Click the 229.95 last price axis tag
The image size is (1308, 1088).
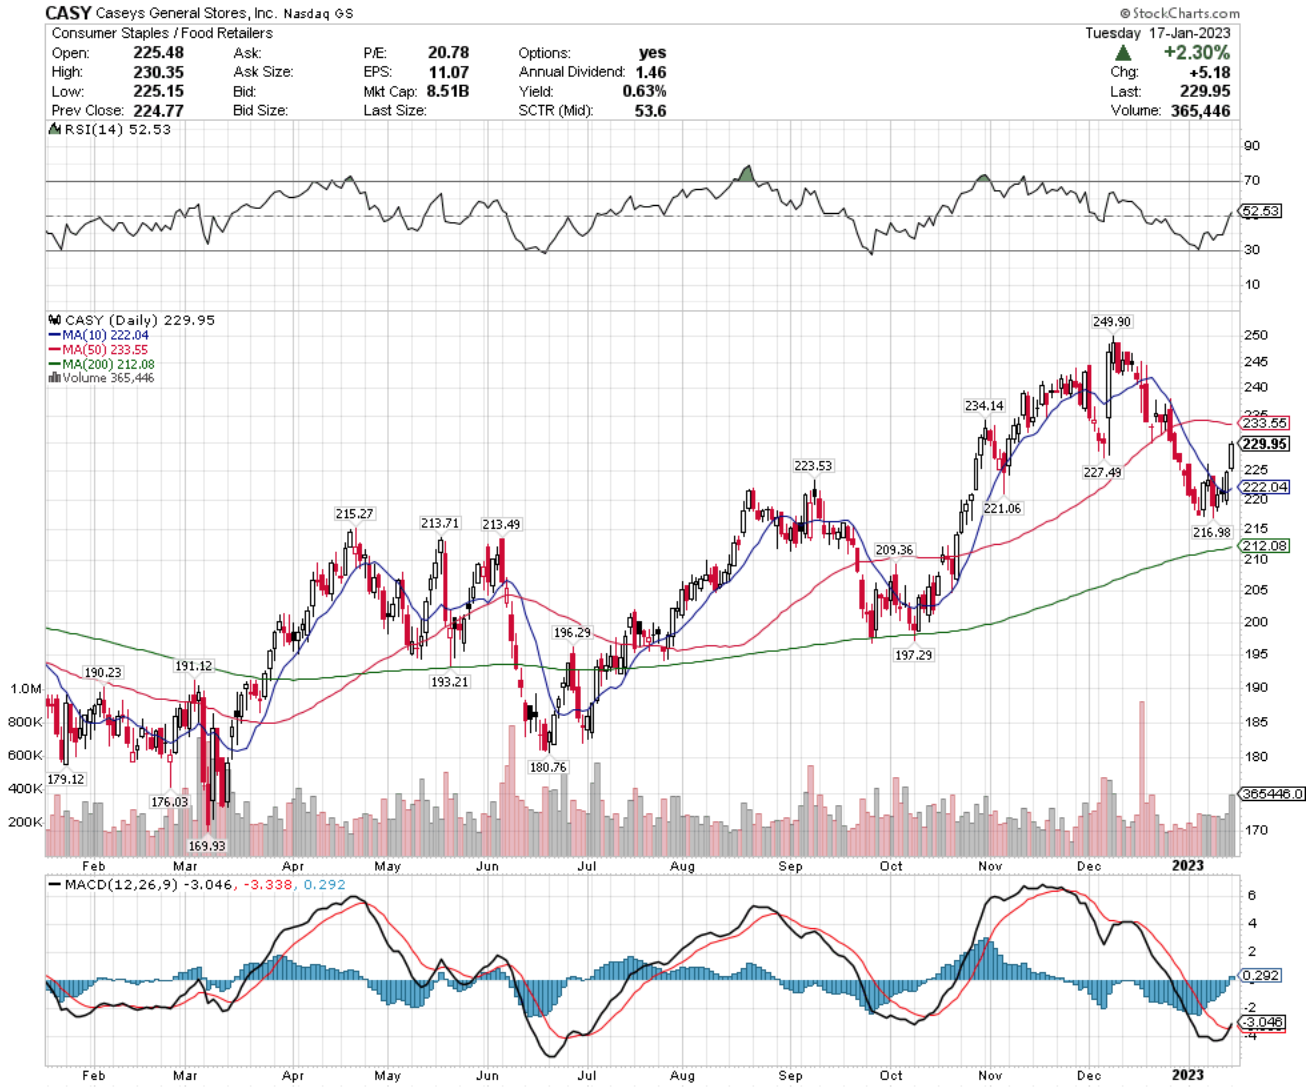(1263, 444)
